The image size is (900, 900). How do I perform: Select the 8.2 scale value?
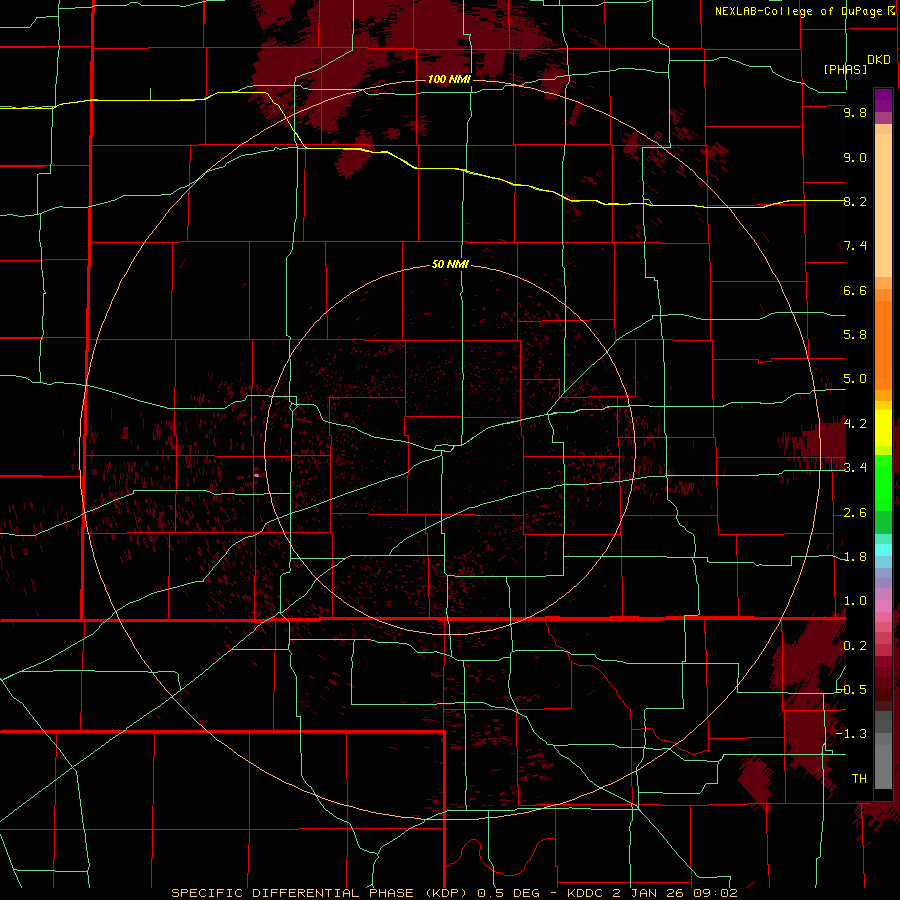855,201
